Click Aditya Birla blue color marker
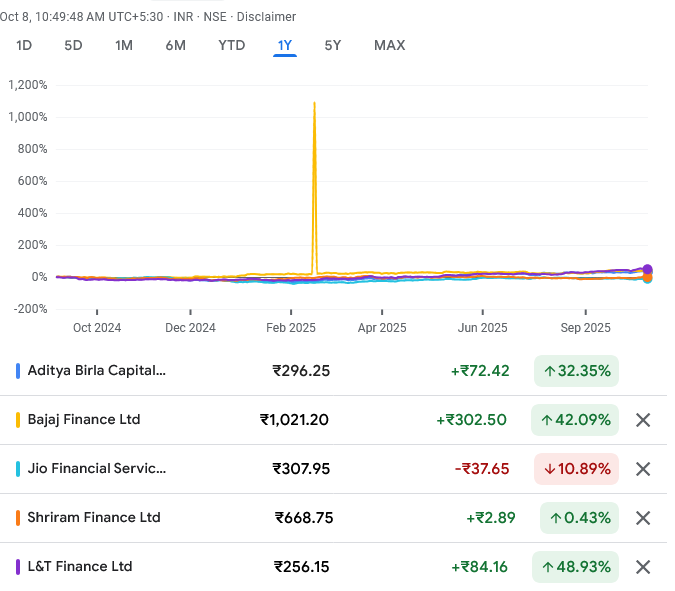Viewport: 675px width, 591px height. (x=18, y=371)
